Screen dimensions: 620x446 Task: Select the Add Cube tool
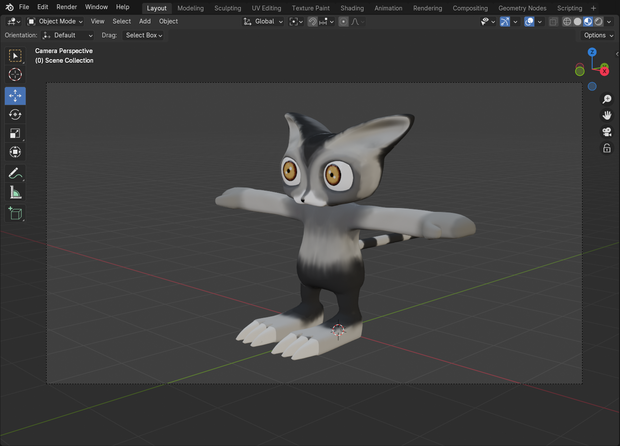(15, 214)
